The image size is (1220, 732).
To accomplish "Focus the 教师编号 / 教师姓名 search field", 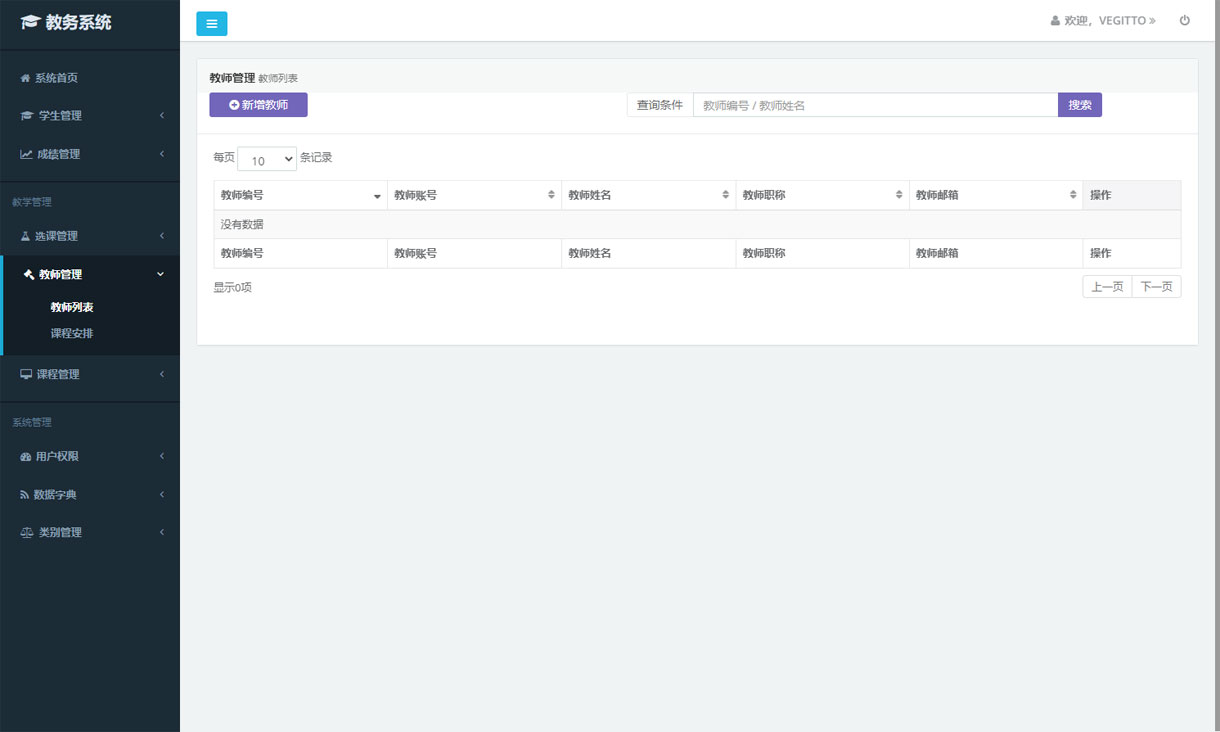I will coord(875,105).
